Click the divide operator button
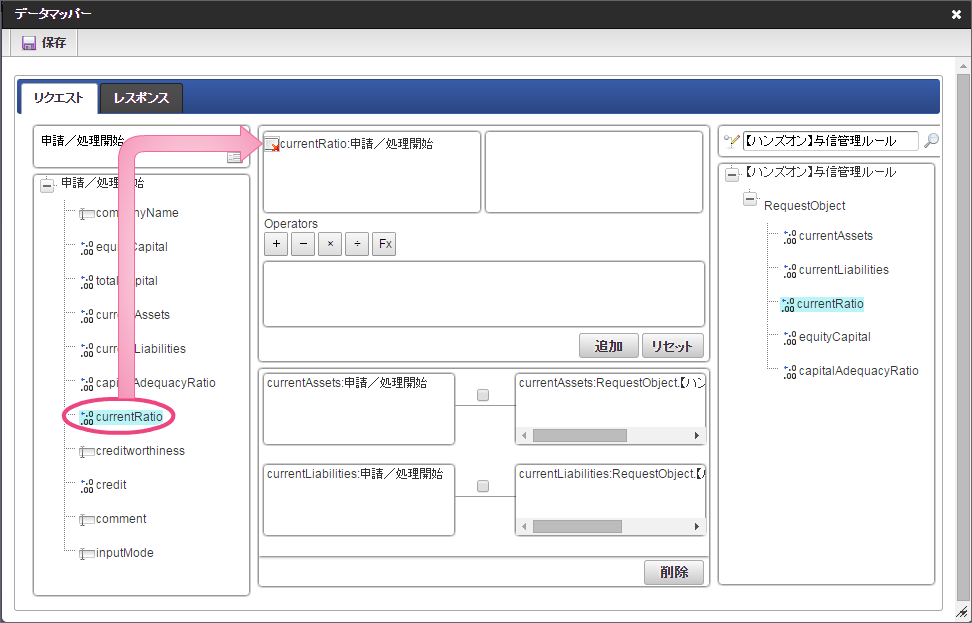The width and height of the screenshot is (972, 623). pyautogui.click(x=357, y=244)
